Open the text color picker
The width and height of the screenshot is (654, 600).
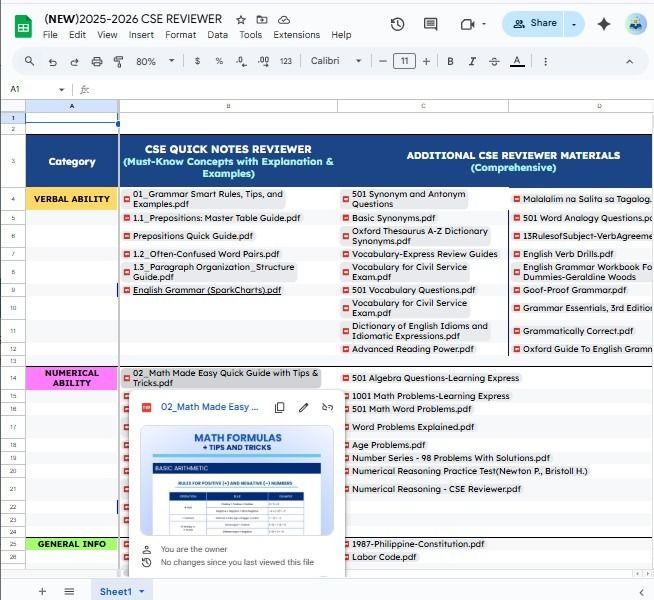(x=517, y=62)
